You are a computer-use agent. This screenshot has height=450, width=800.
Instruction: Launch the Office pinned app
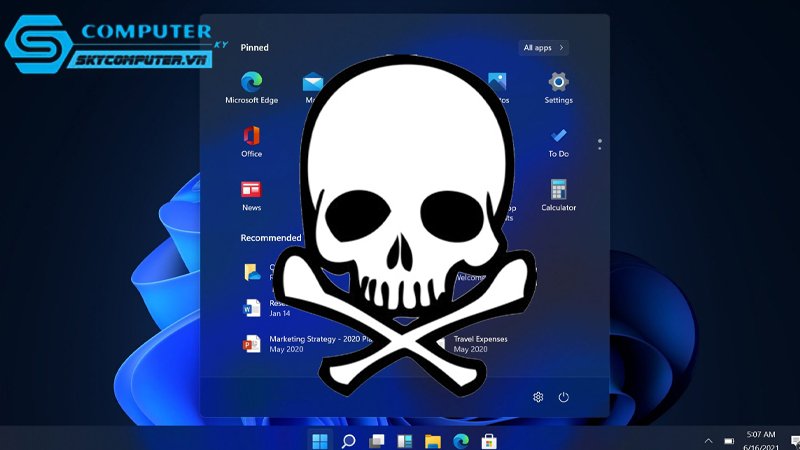pyautogui.click(x=252, y=141)
